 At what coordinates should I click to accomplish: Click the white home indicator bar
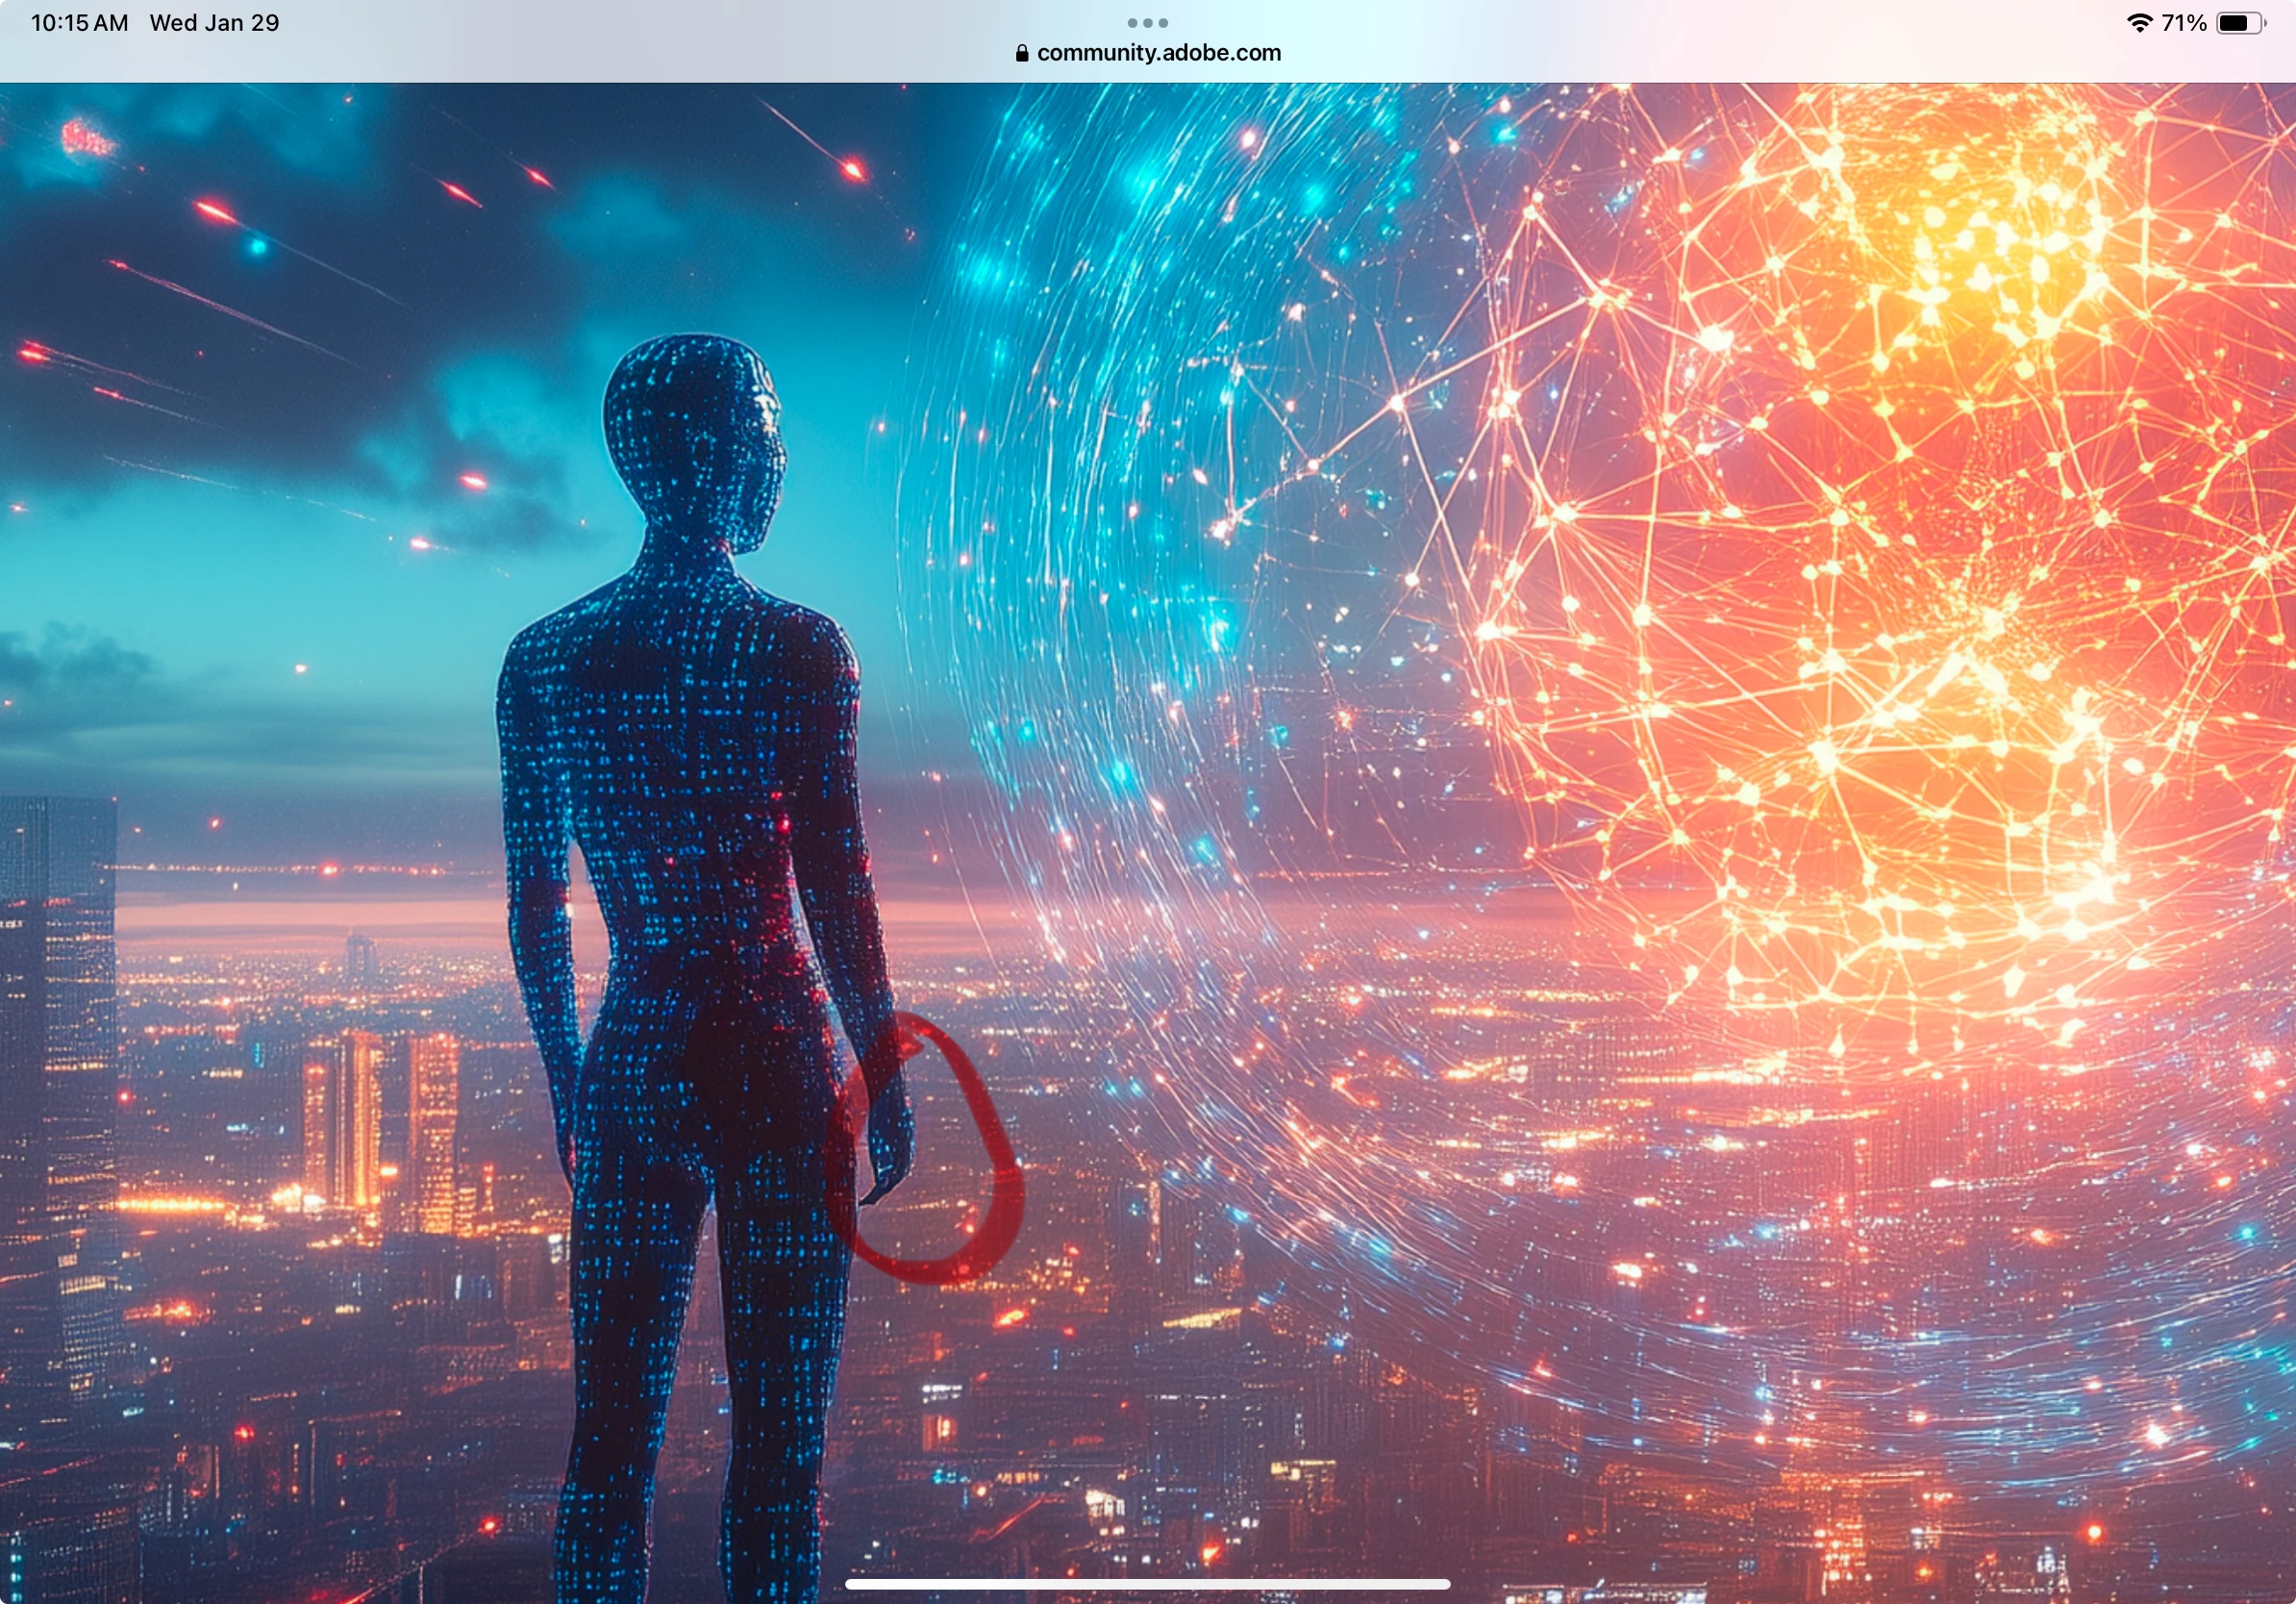click(1147, 1584)
